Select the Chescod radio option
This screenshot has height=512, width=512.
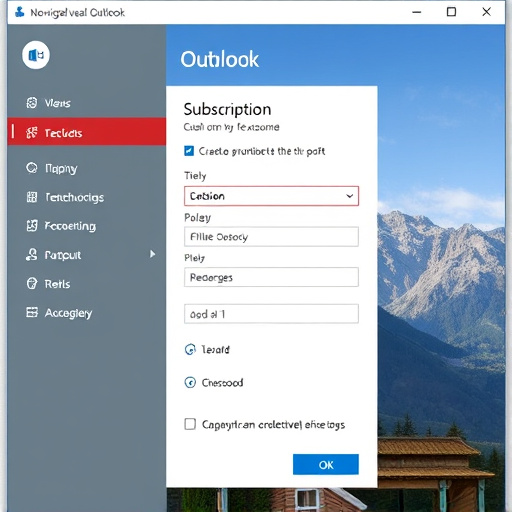(x=190, y=382)
